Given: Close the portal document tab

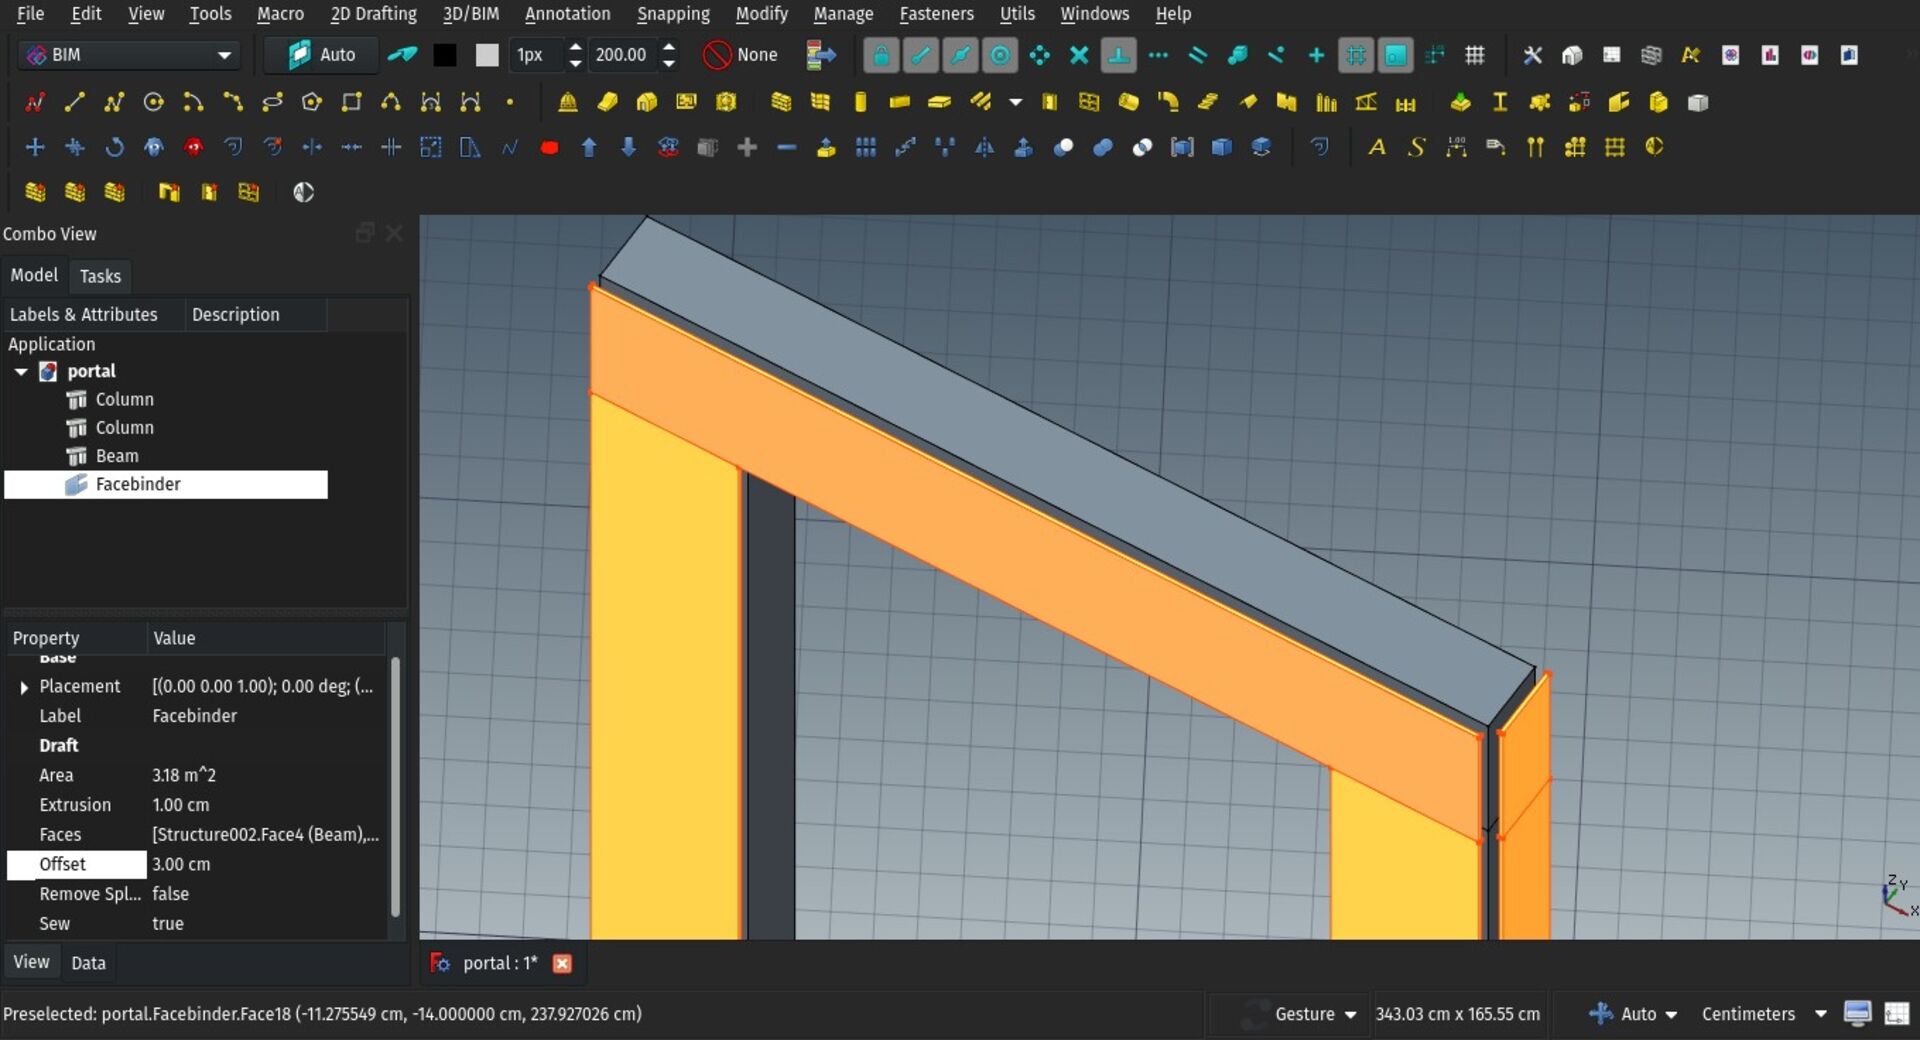Looking at the screenshot, I should pyautogui.click(x=562, y=963).
